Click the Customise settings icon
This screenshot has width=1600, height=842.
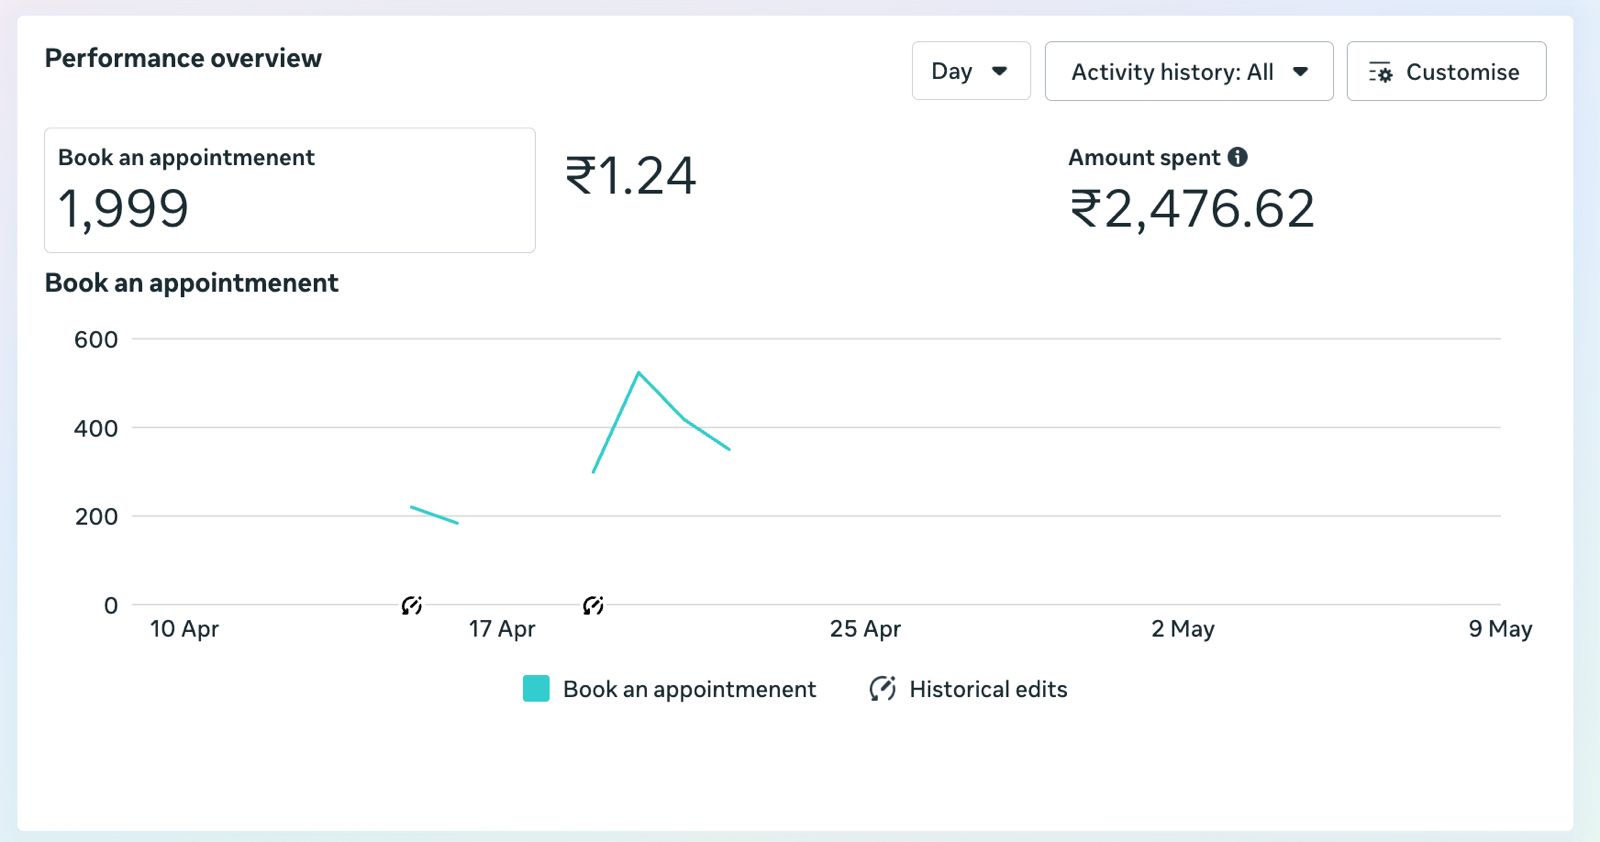pyautogui.click(x=1380, y=72)
